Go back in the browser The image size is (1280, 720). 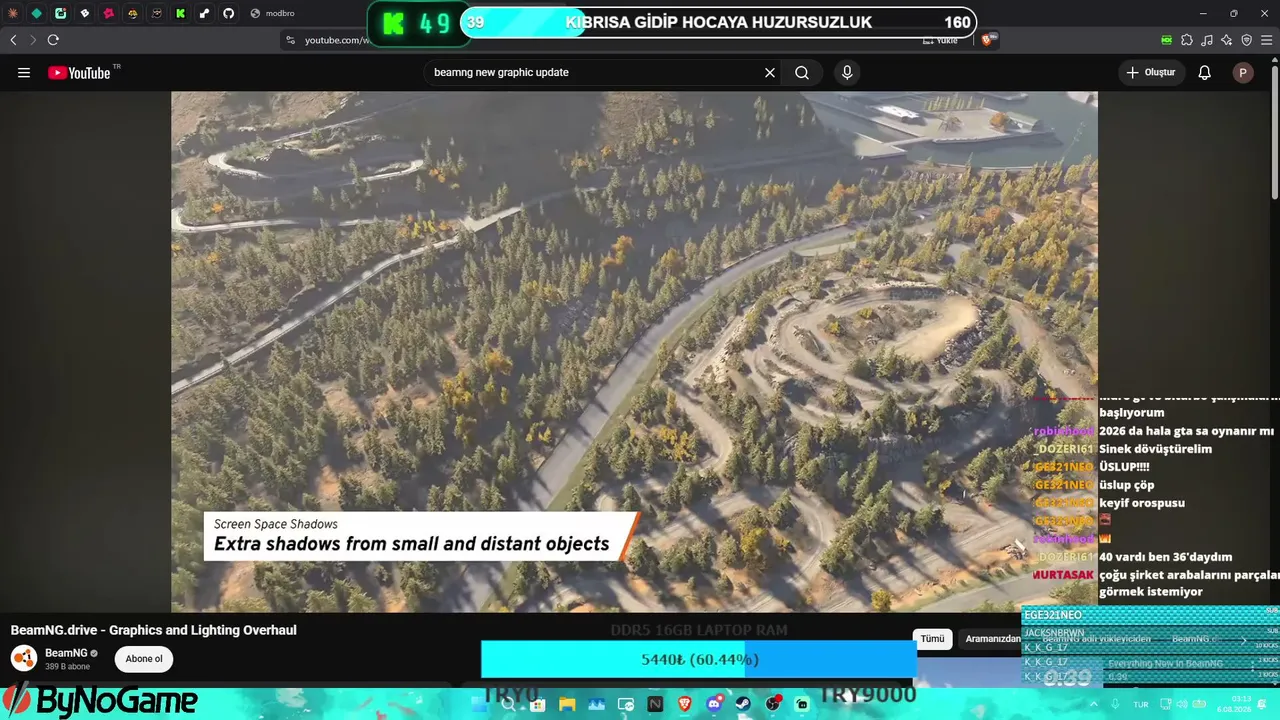click(x=13, y=40)
